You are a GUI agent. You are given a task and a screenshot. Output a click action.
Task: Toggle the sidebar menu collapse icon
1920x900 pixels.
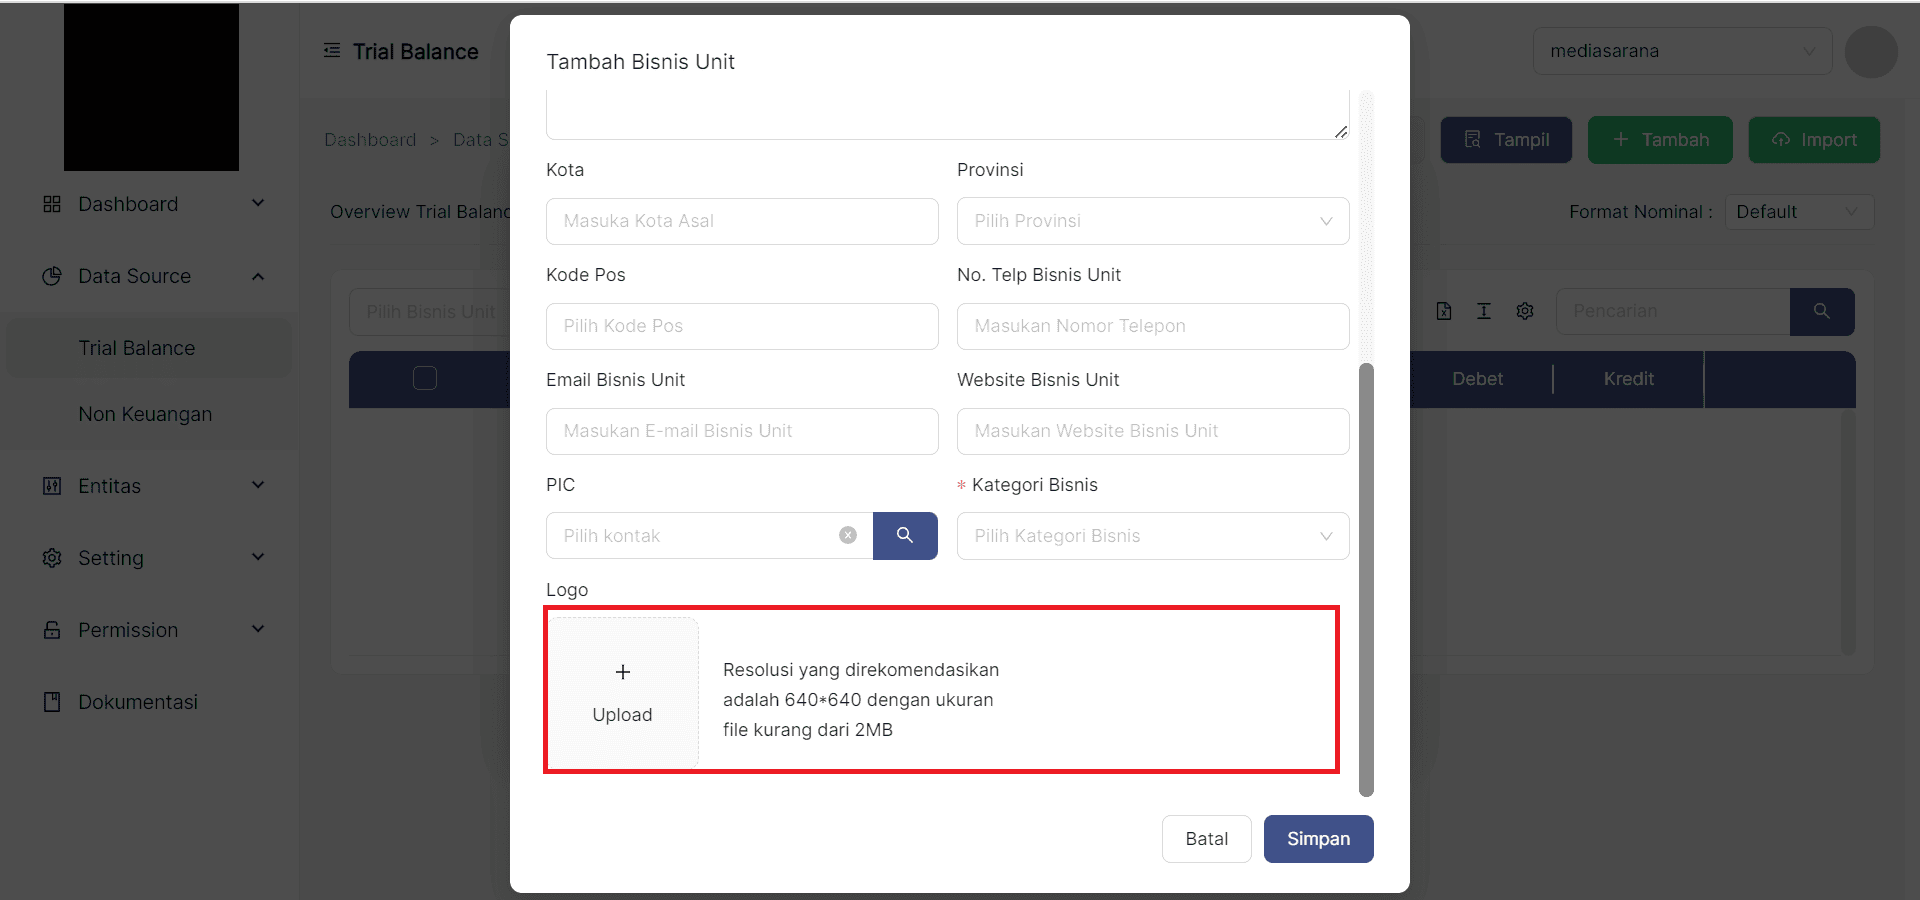pos(332,51)
